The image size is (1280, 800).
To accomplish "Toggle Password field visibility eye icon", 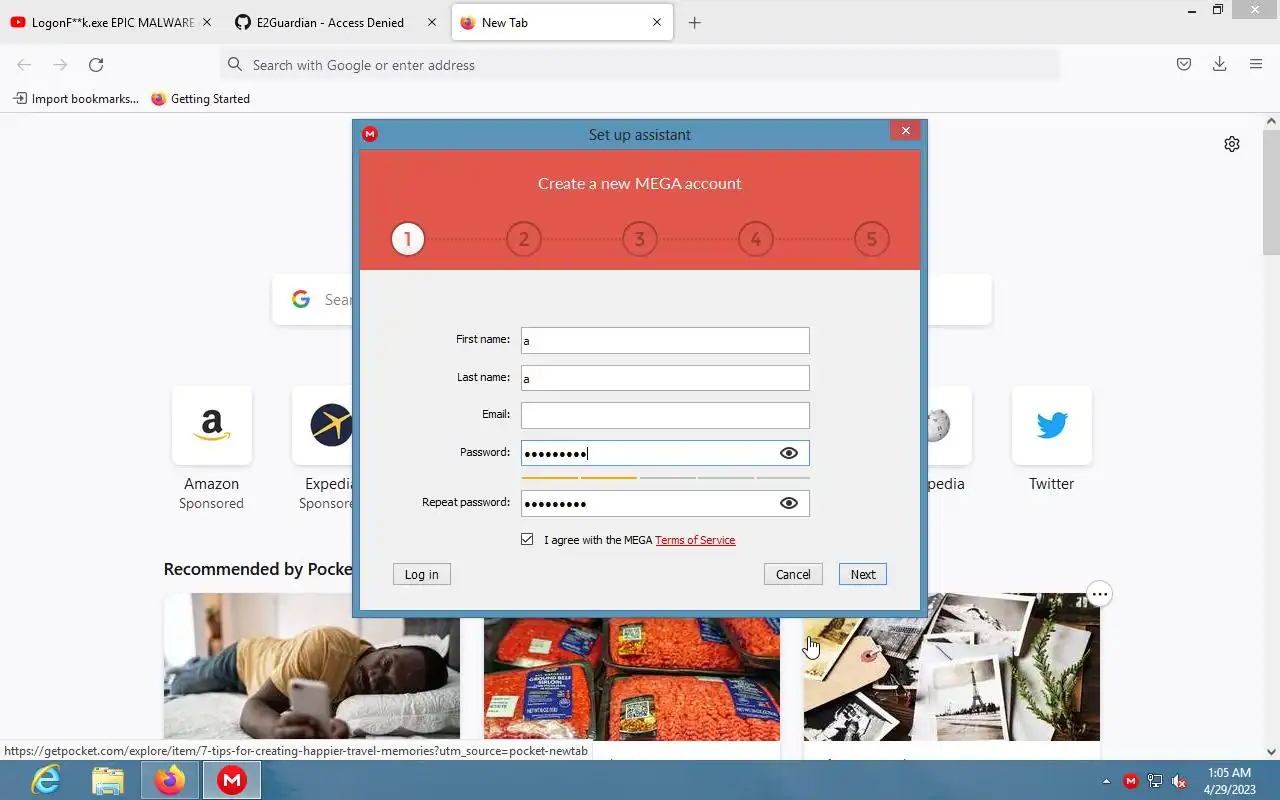I will click(x=789, y=453).
